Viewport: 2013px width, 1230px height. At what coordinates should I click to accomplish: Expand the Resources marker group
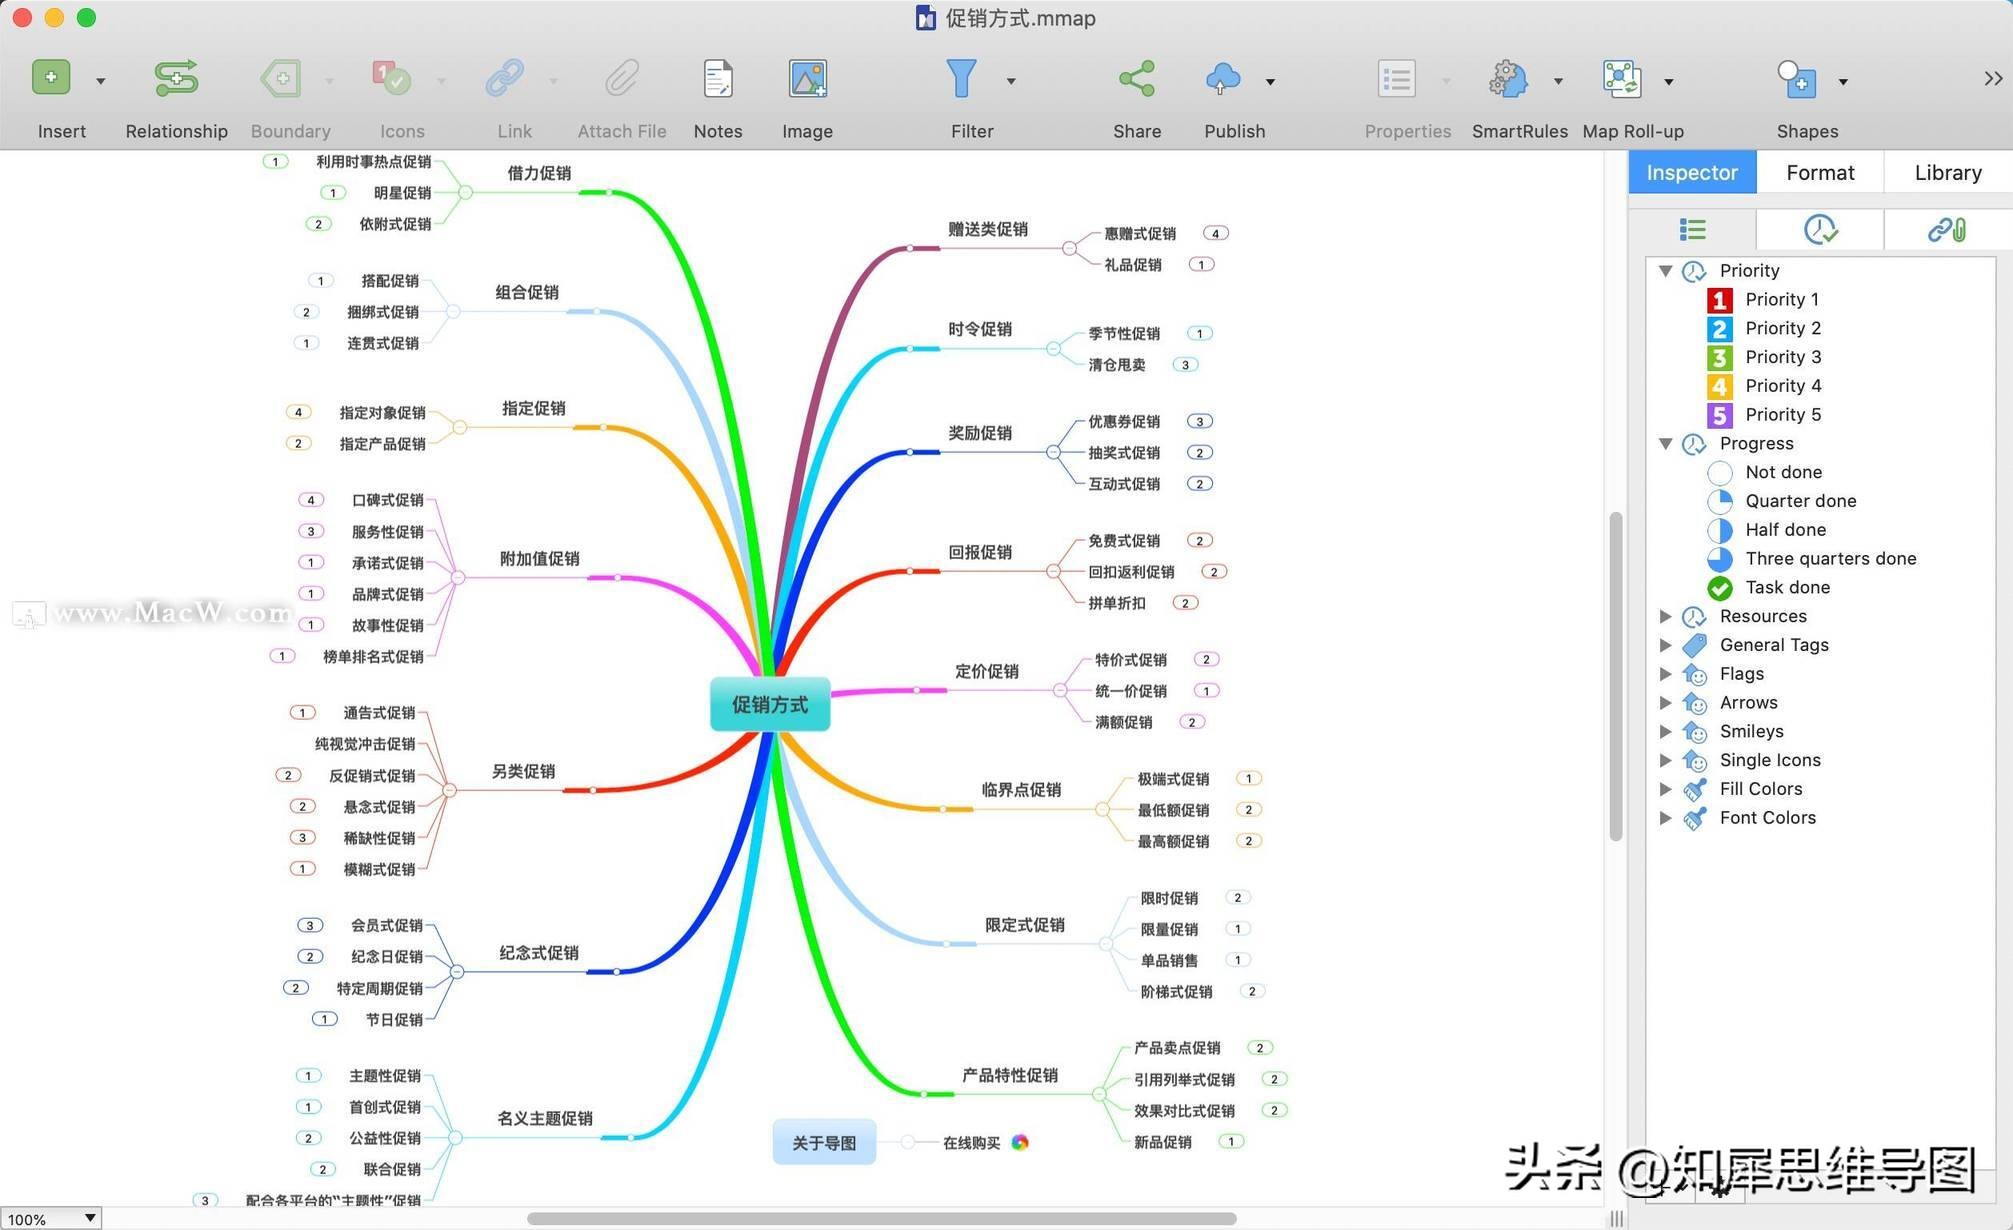(1665, 616)
